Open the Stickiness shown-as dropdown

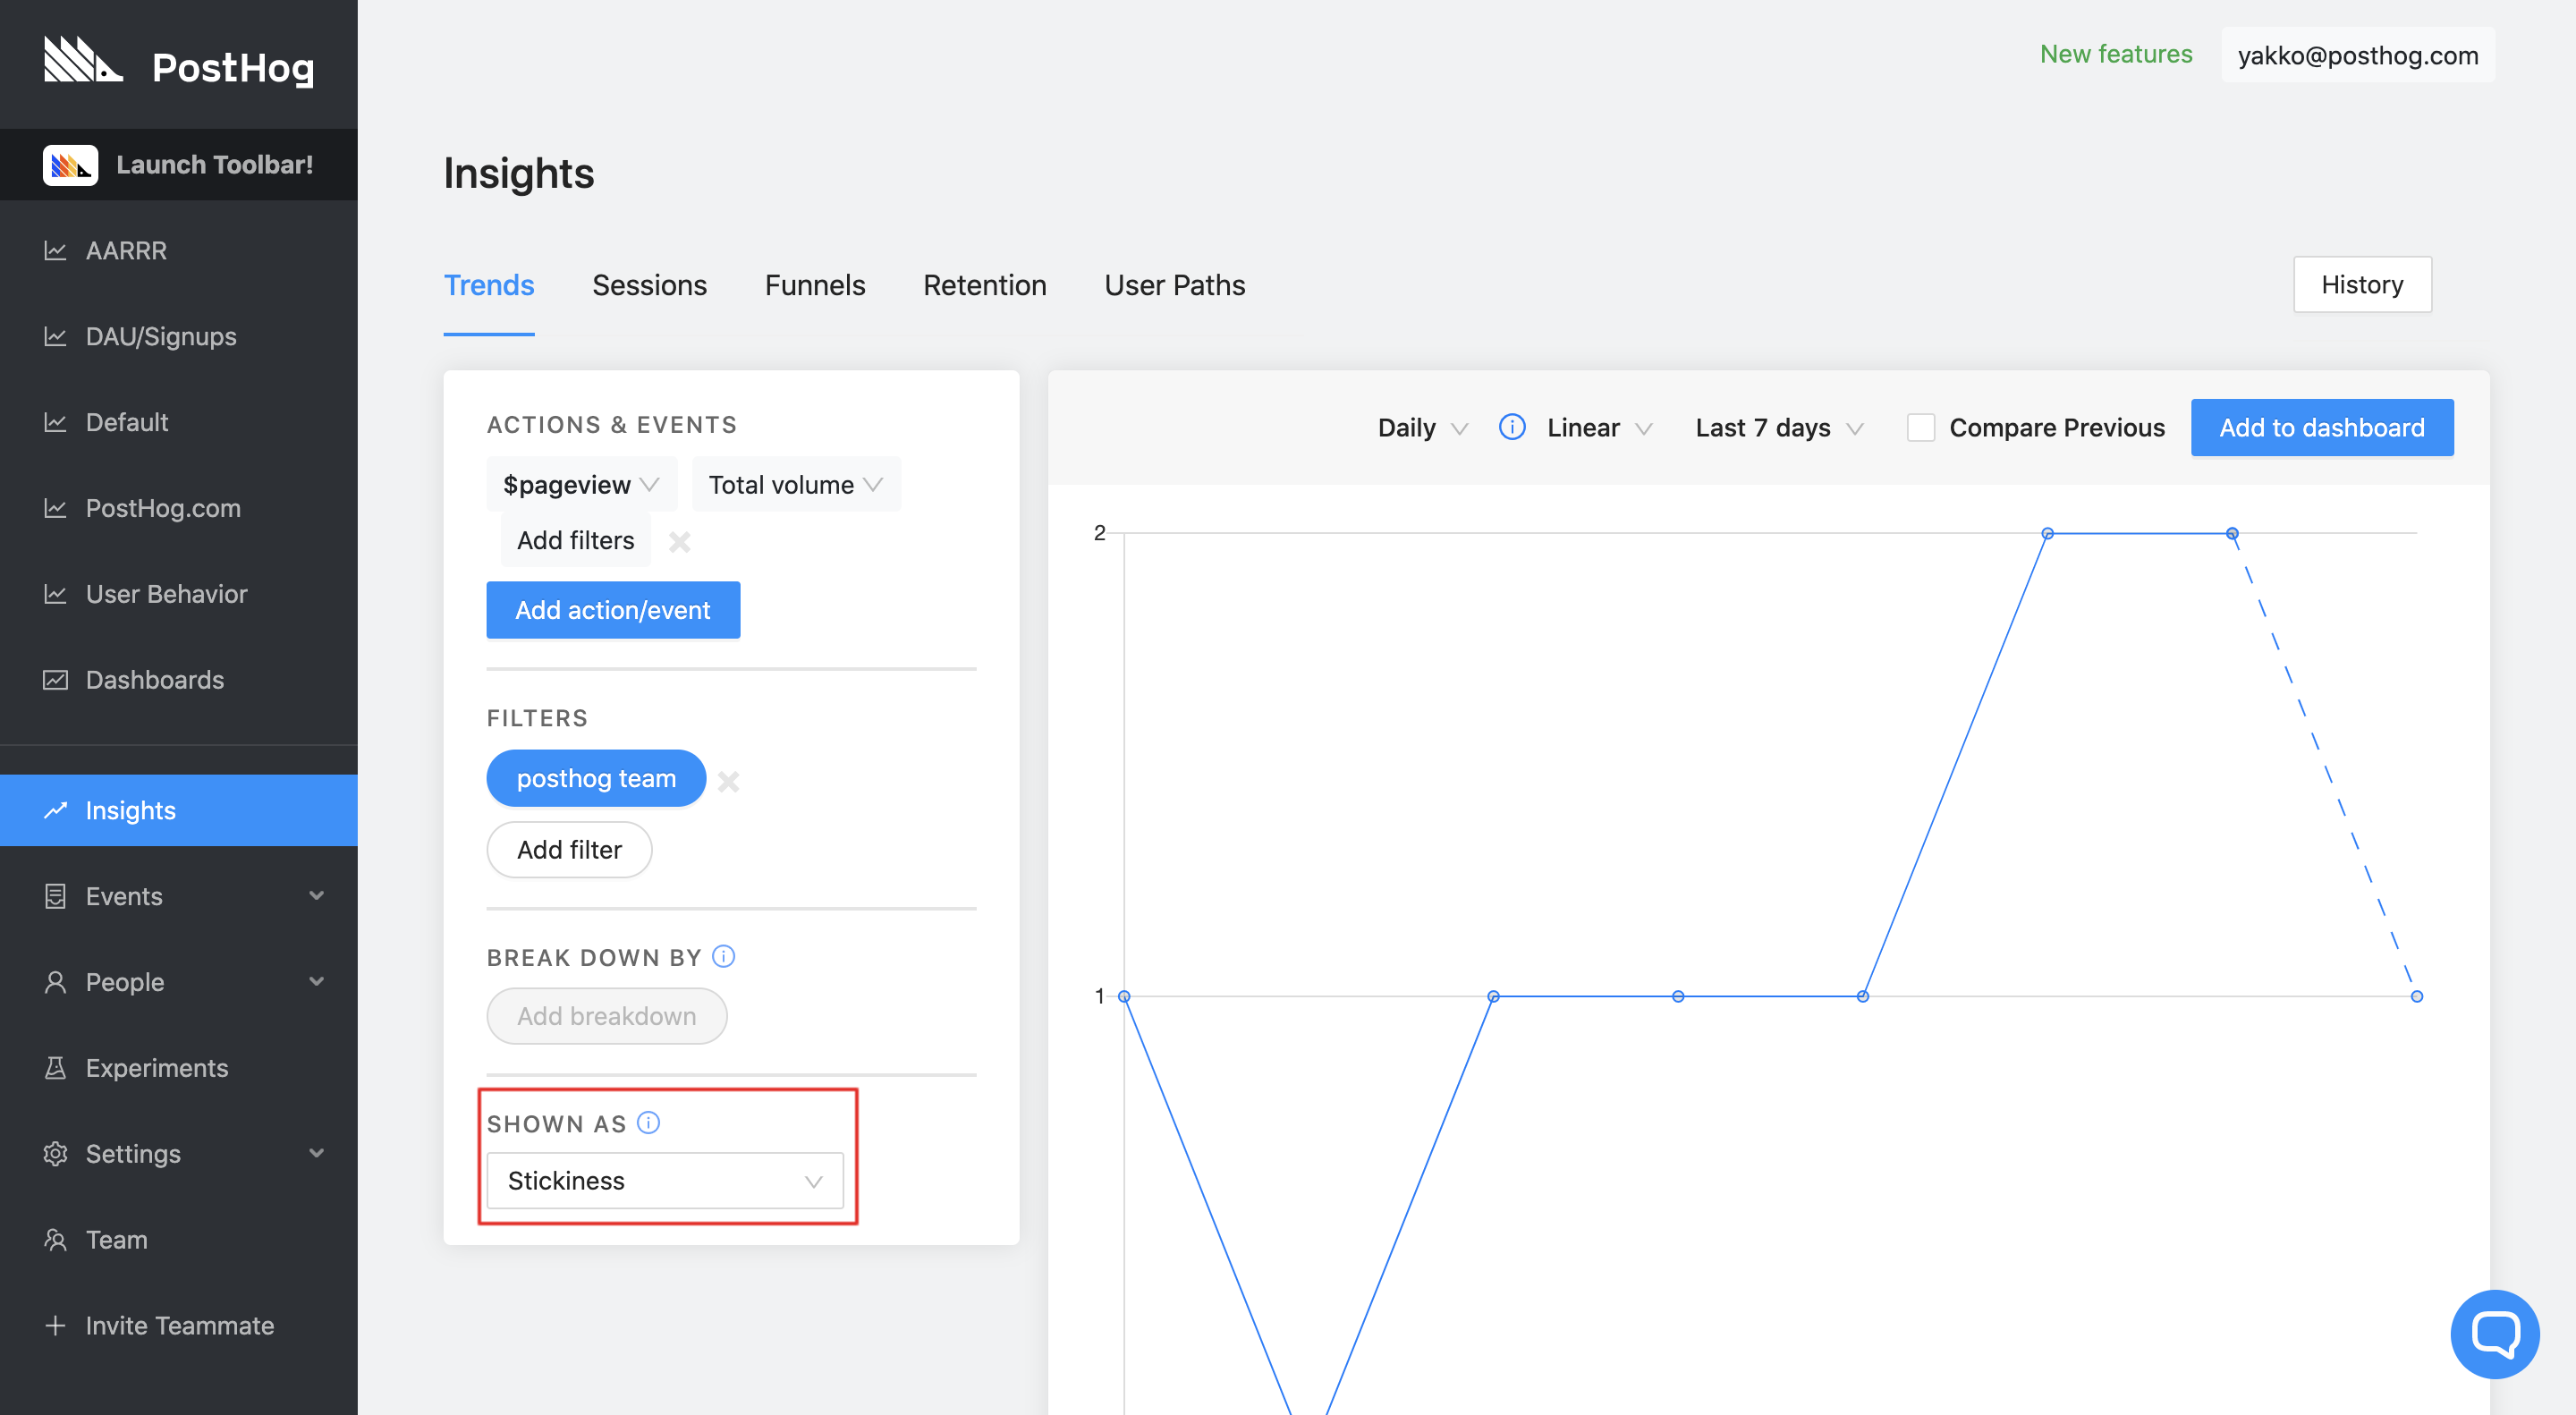point(665,1181)
